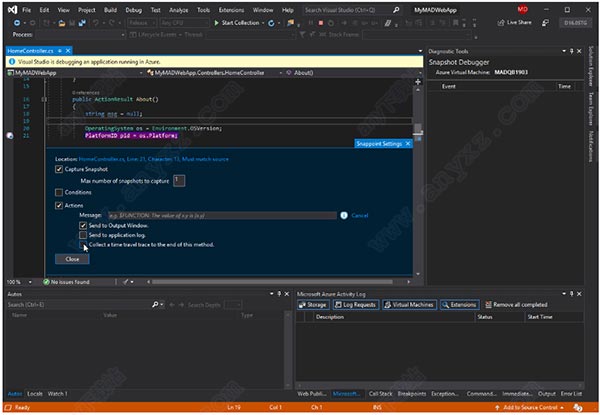Toggle the Storage filter button
This screenshot has width=600, height=415.
point(313,304)
